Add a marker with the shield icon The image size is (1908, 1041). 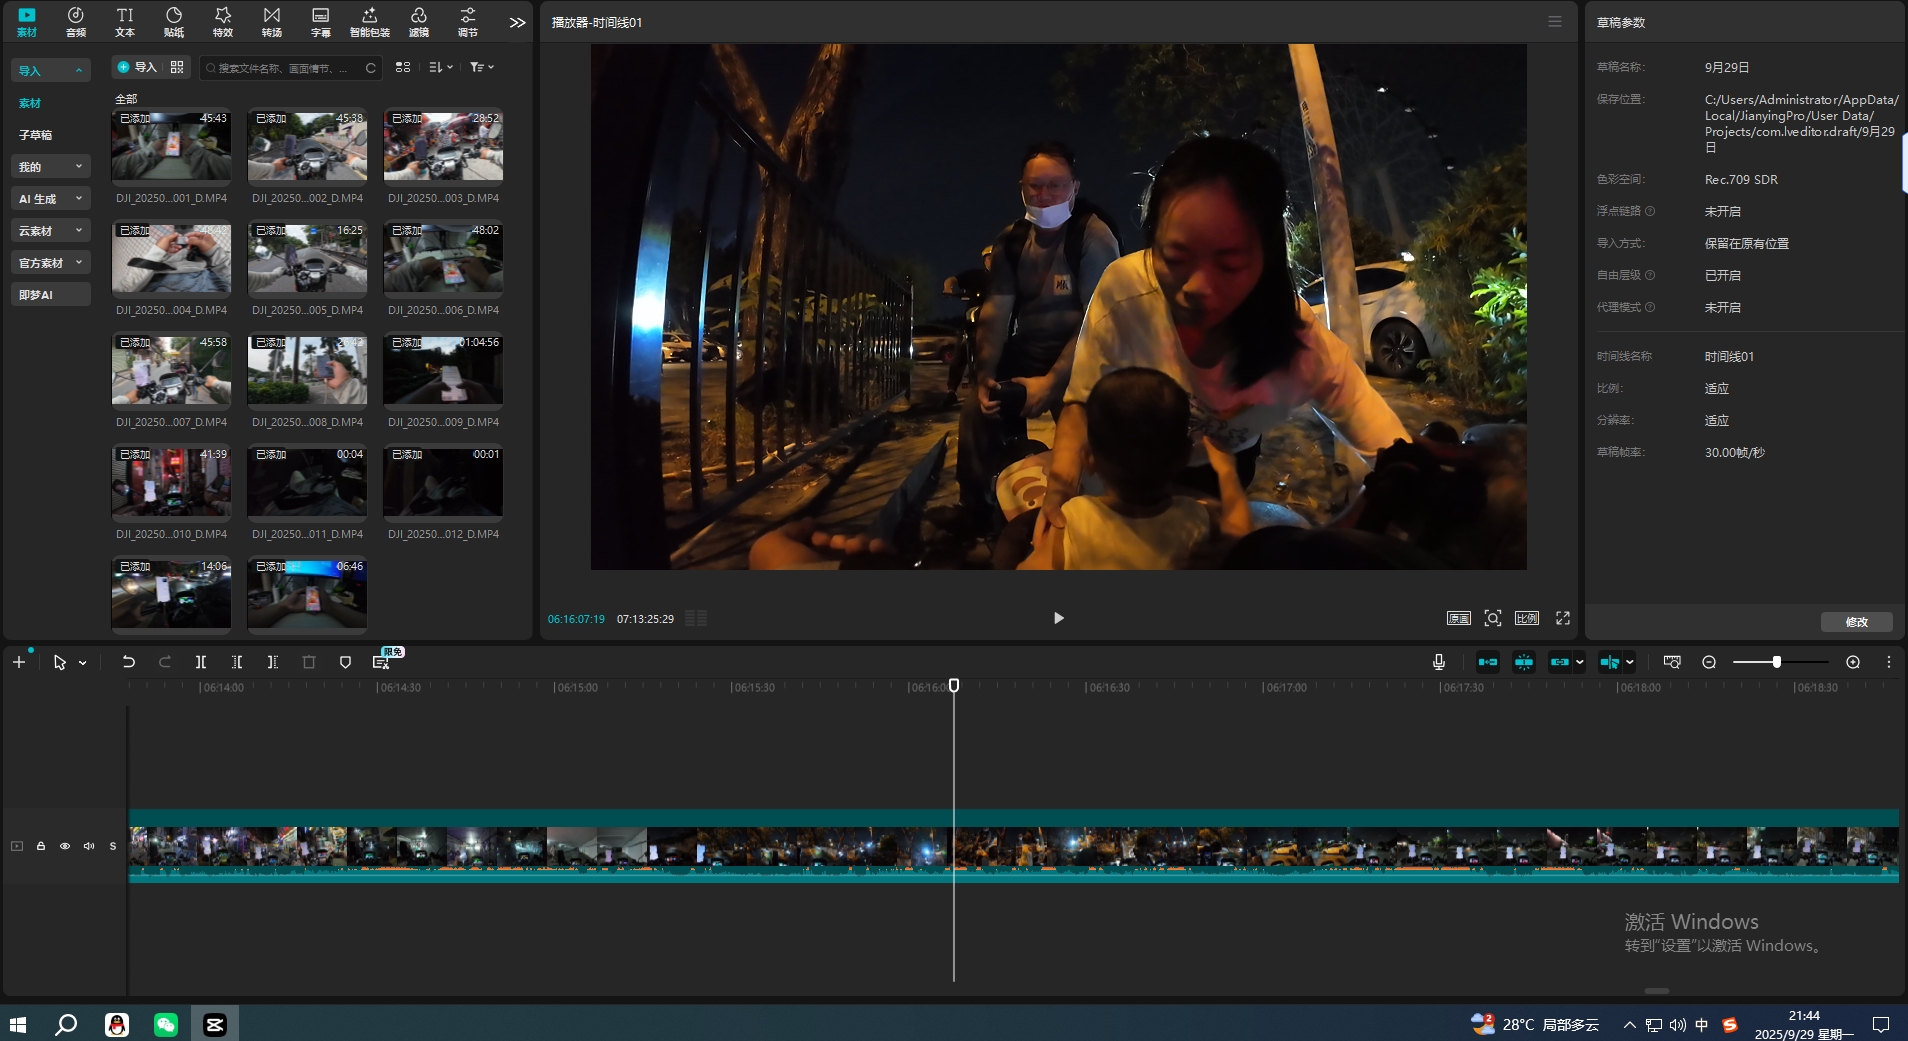click(345, 662)
